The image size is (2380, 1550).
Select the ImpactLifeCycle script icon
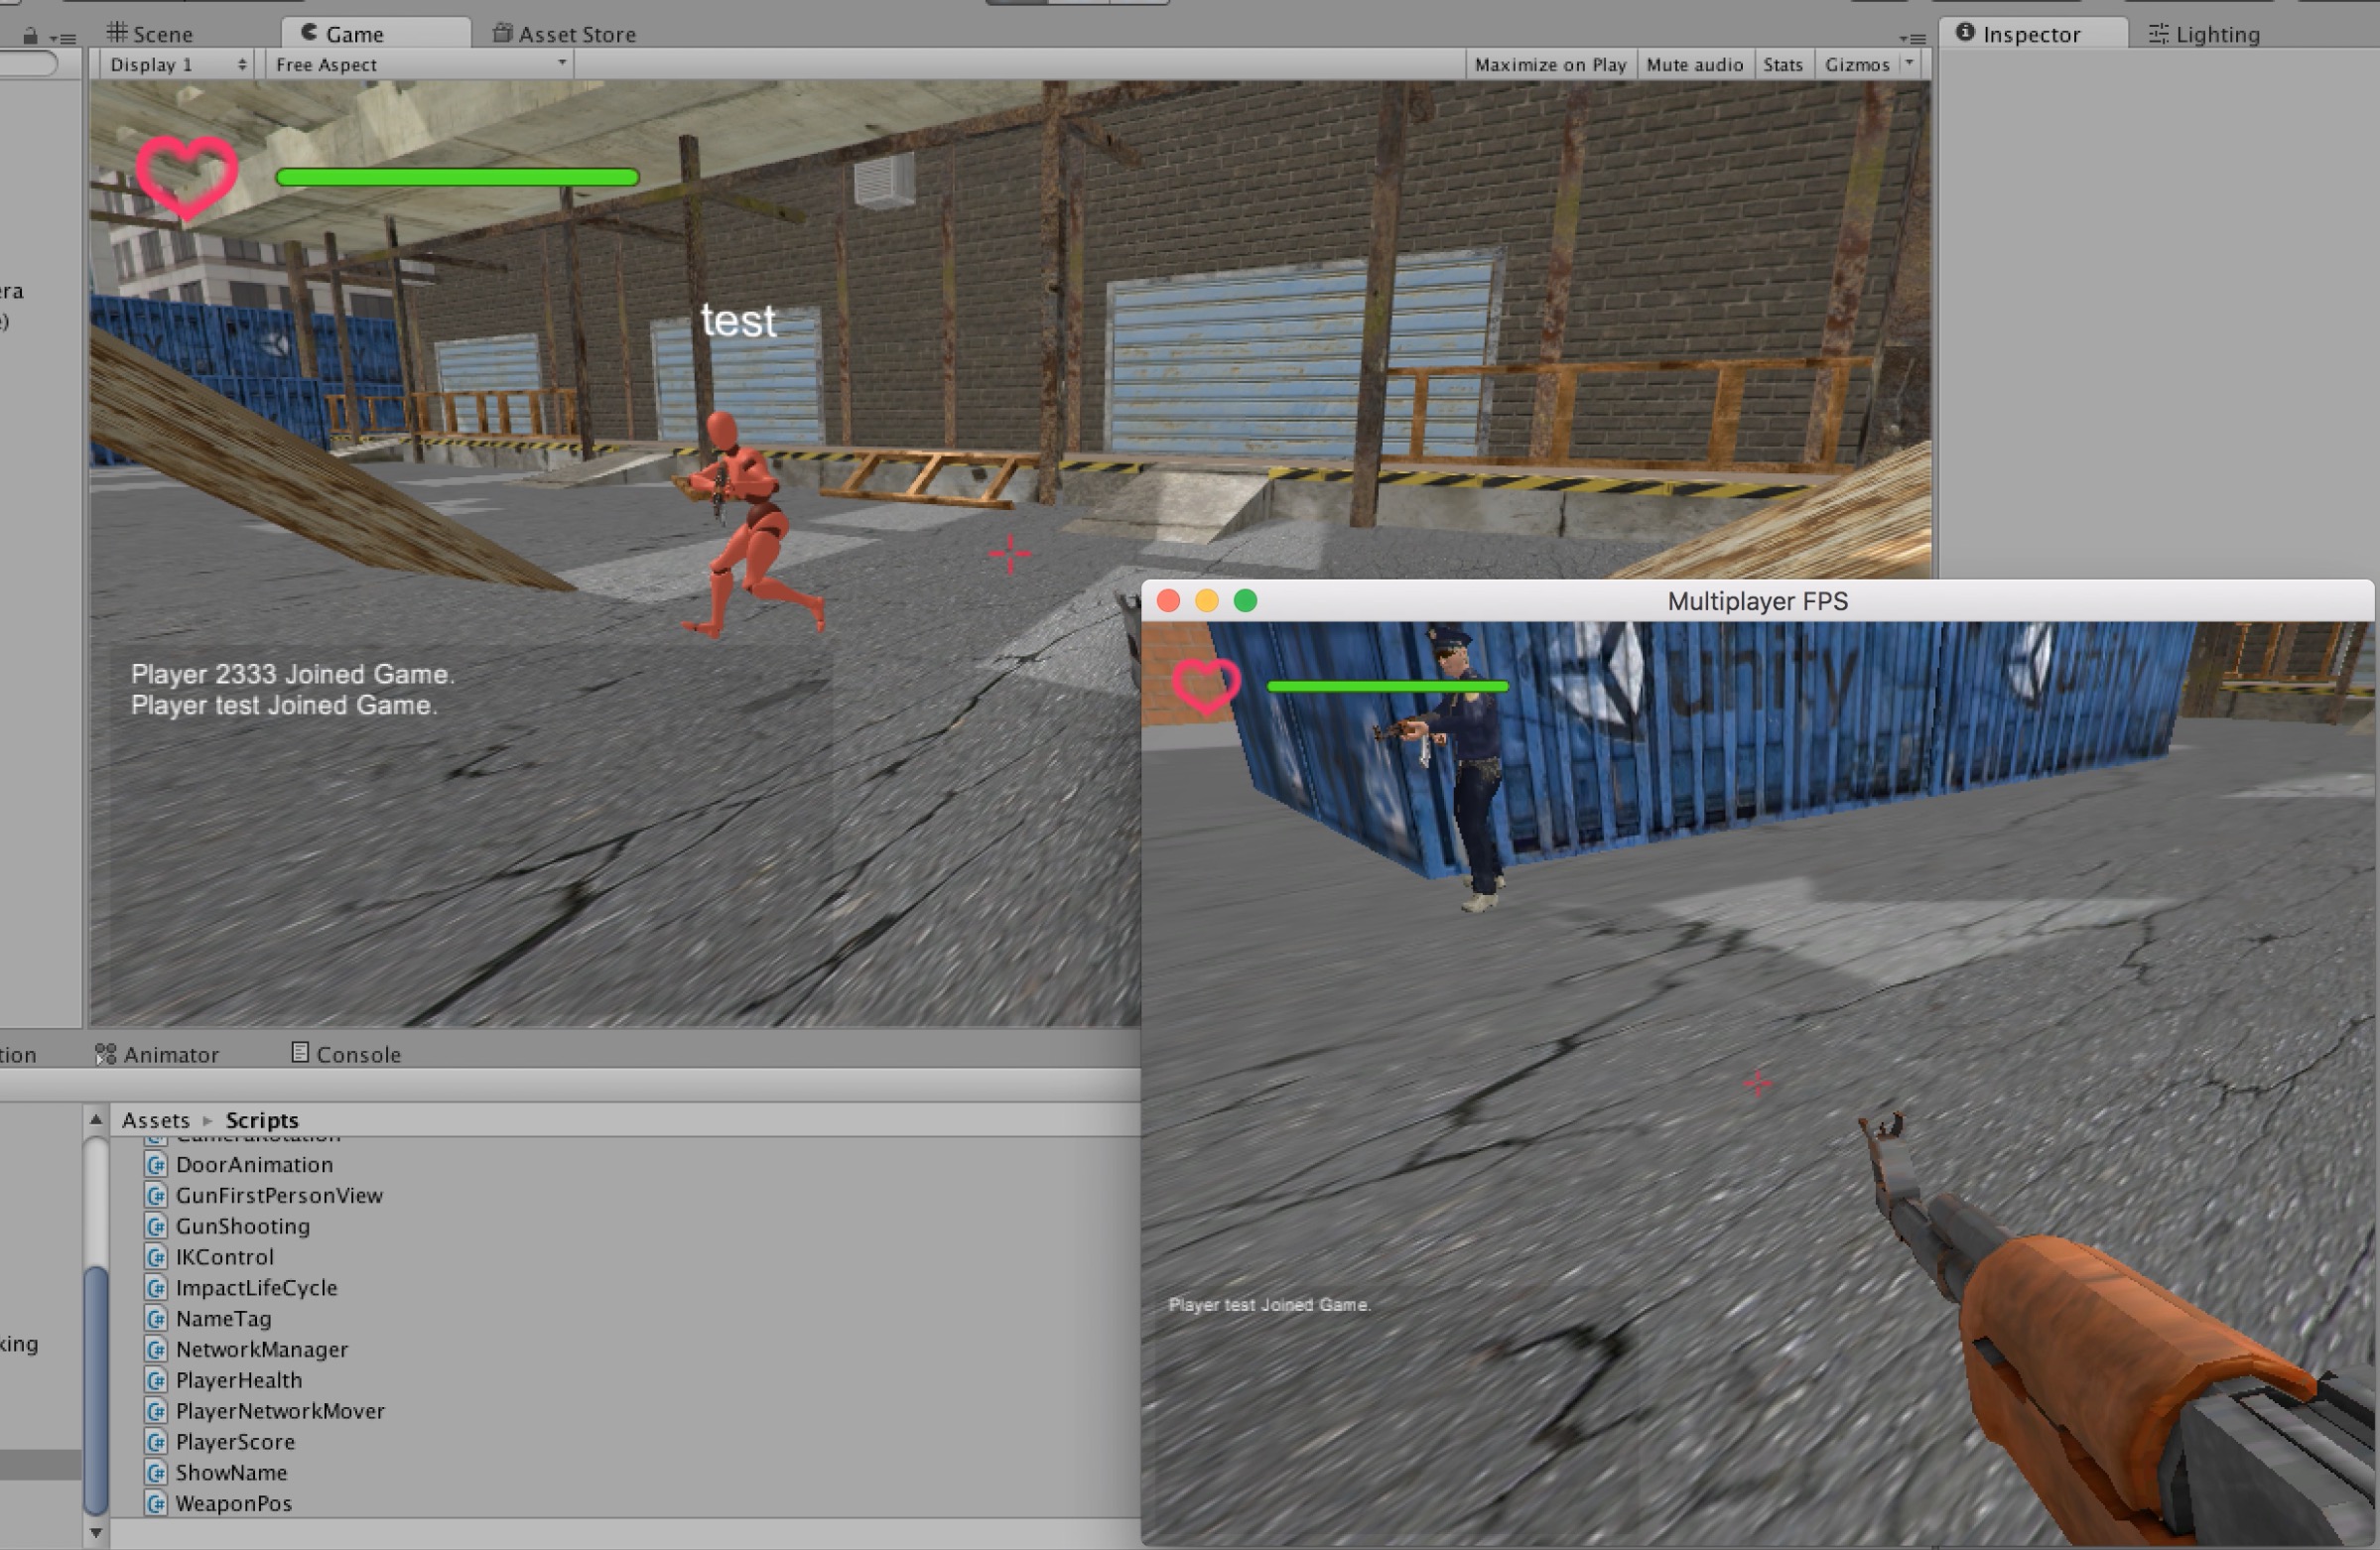point(156,1288)
